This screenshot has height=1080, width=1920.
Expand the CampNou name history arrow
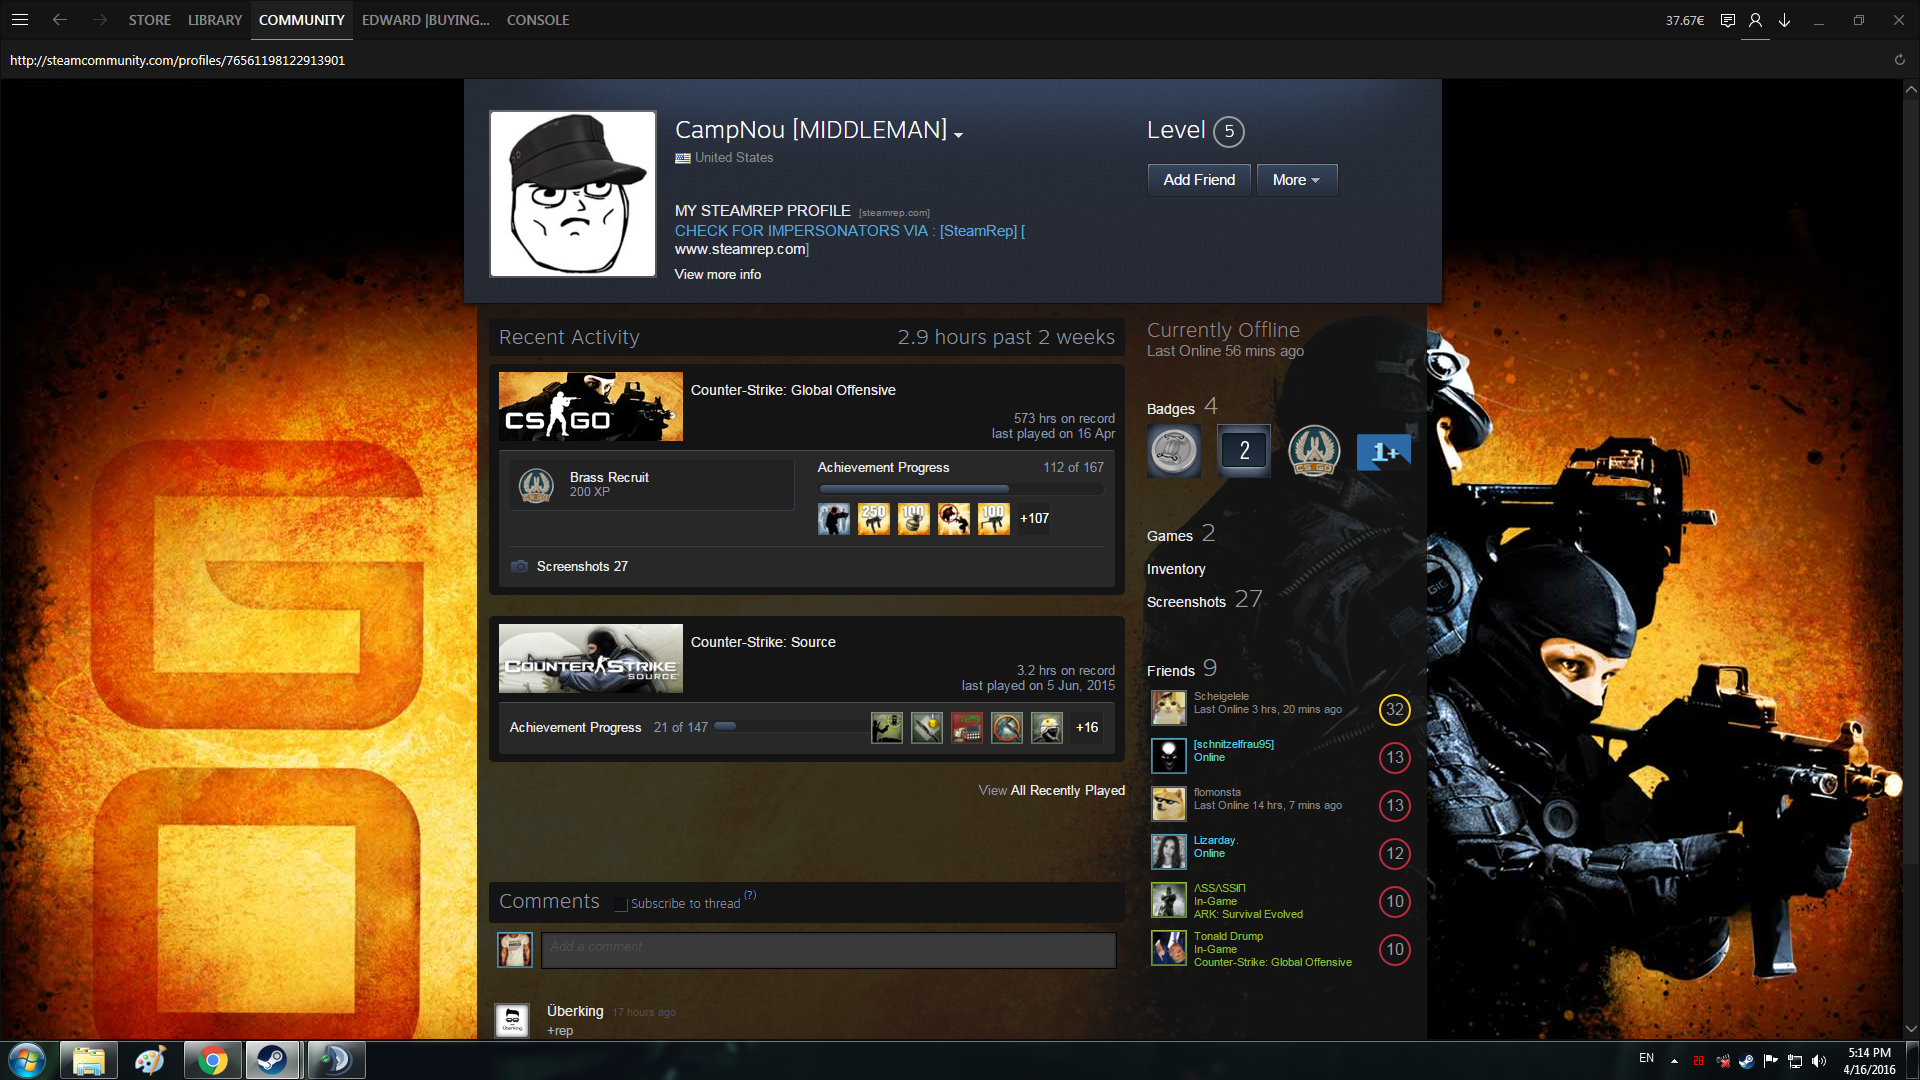click(x=958, y=135)
